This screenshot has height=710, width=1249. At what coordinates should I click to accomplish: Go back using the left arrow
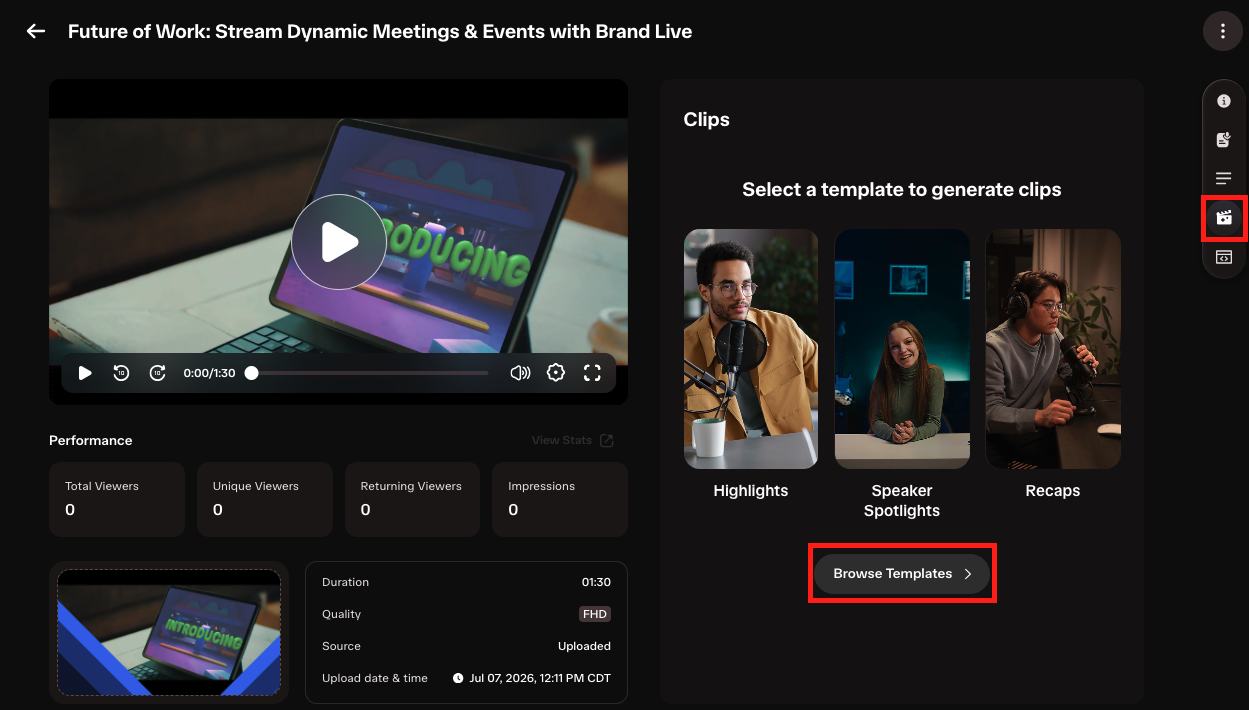coord(36,31)
